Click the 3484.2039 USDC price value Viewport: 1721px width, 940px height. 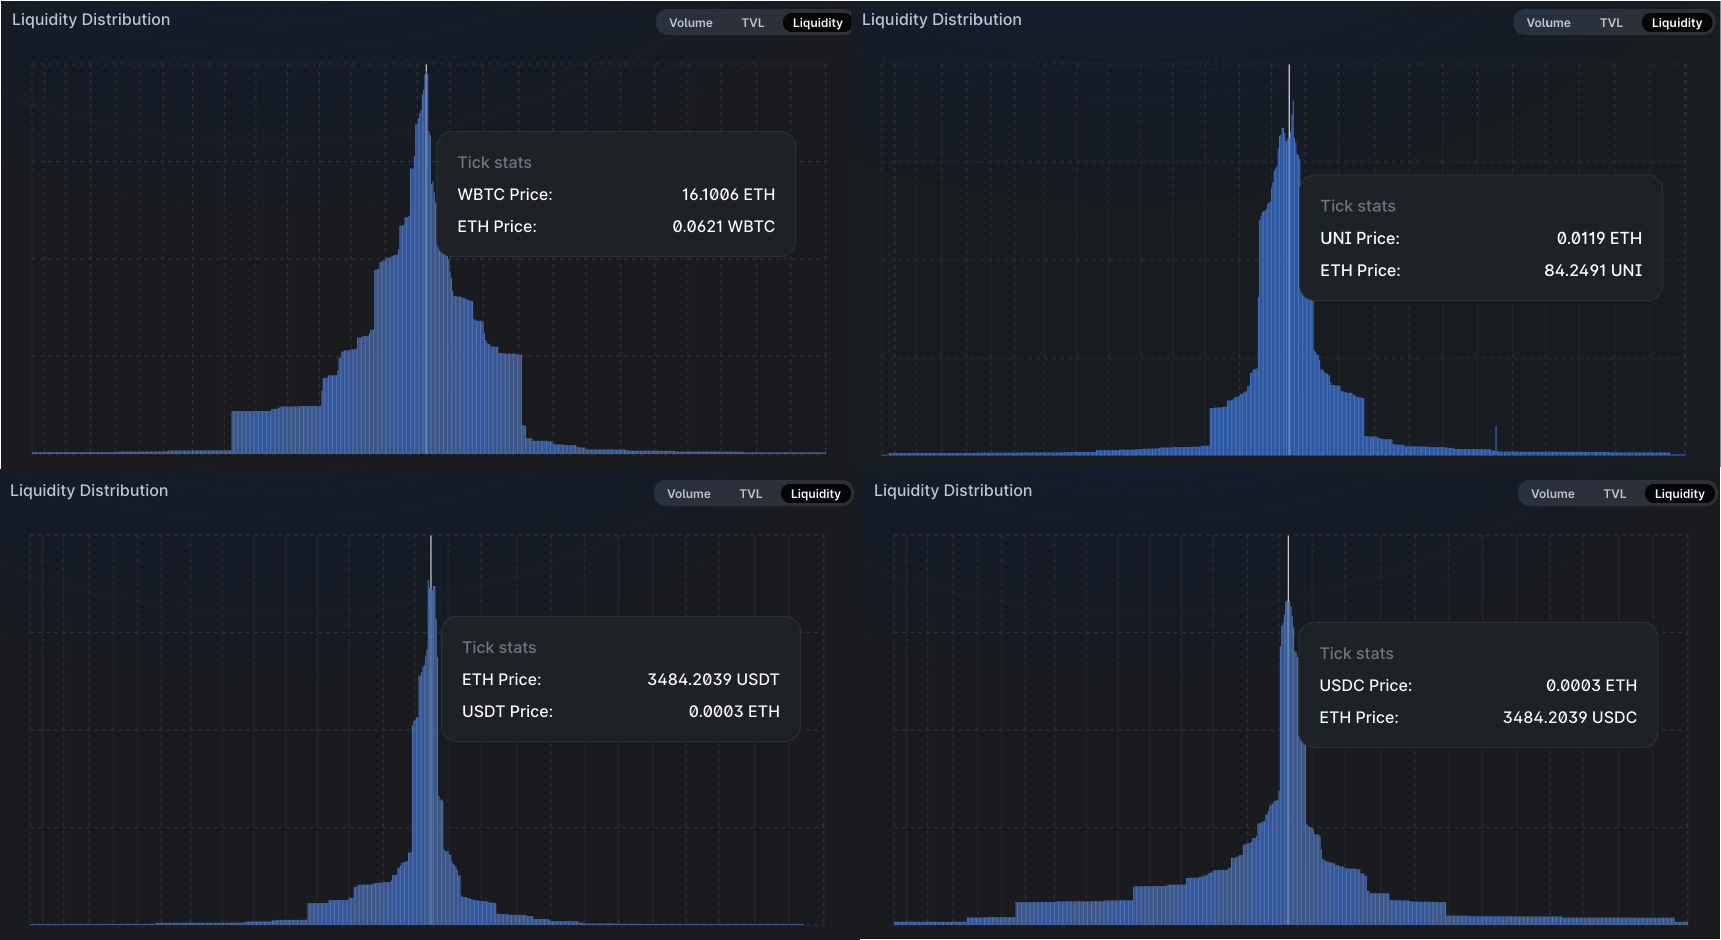[x=1570, y=717]
